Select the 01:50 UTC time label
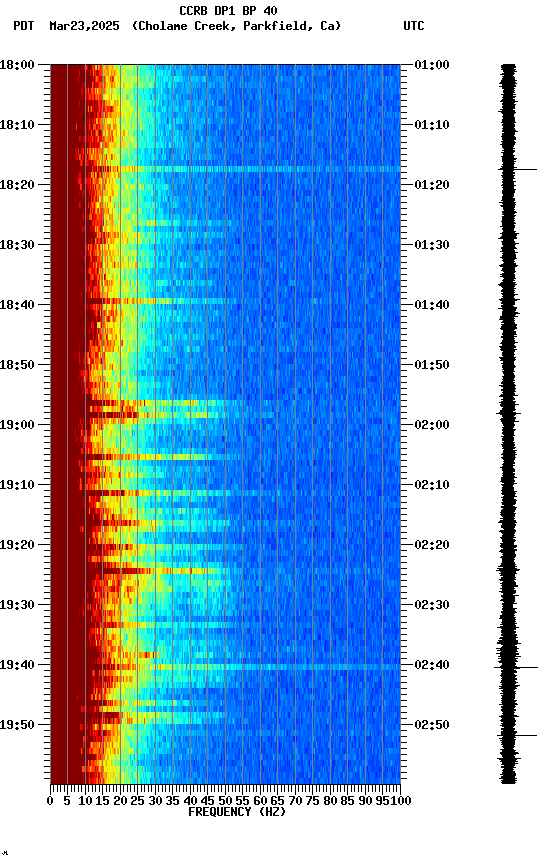 432,365
